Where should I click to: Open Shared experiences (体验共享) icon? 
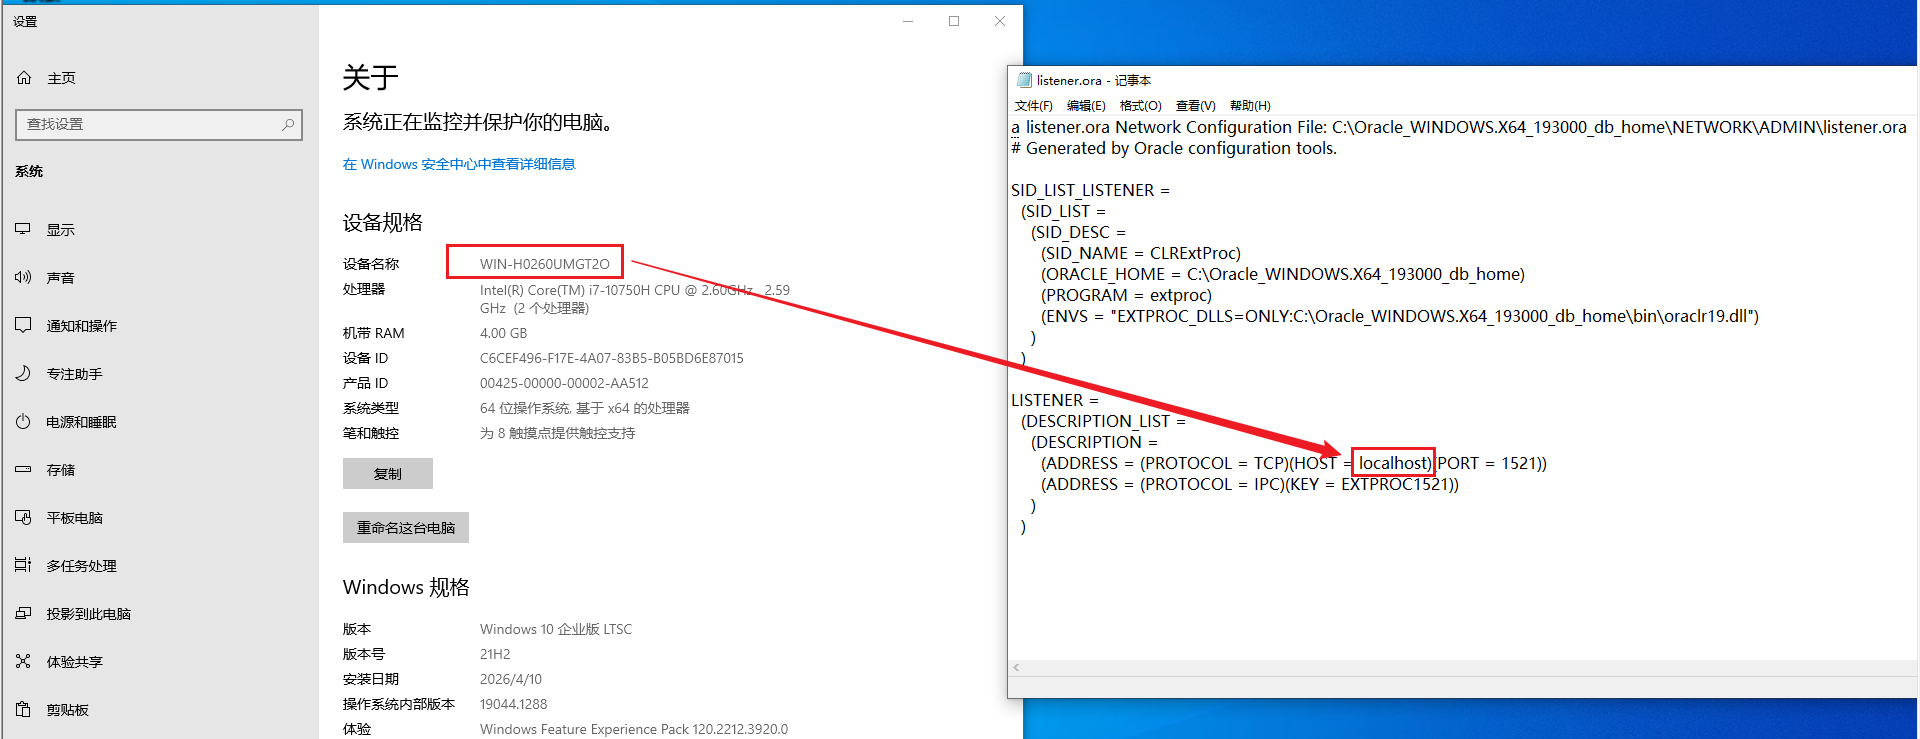click(23, 662)
